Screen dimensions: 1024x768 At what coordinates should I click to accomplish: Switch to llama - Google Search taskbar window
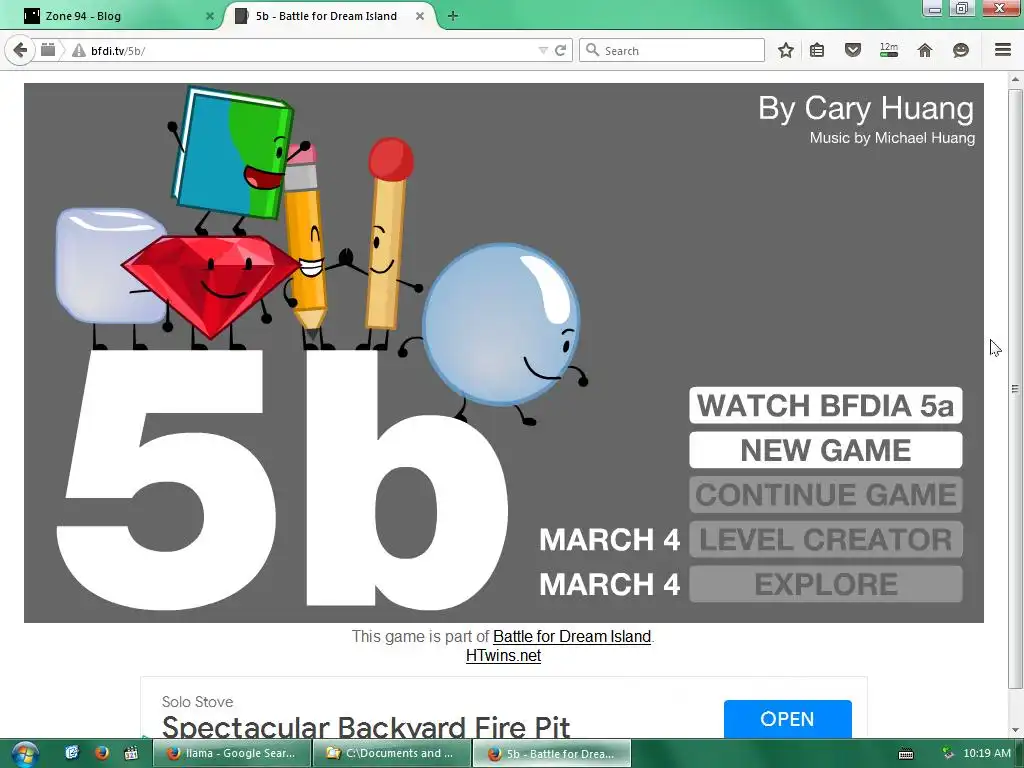coord(231,753)
